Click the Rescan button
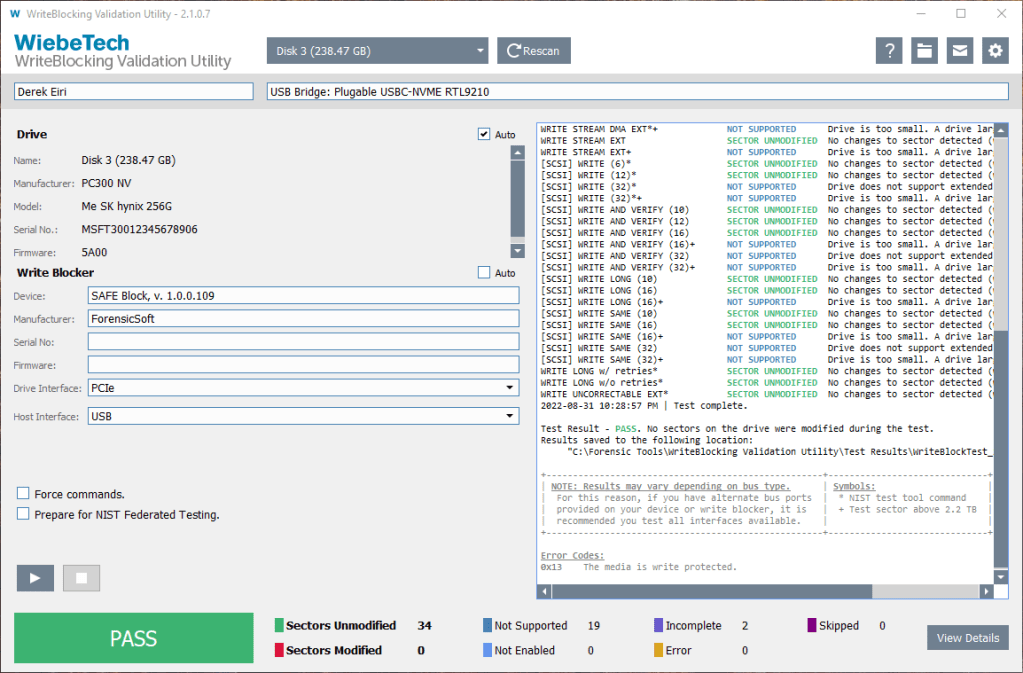Image resolution: width=1023 pixels, height=673 pixels. tap(534, 51)
